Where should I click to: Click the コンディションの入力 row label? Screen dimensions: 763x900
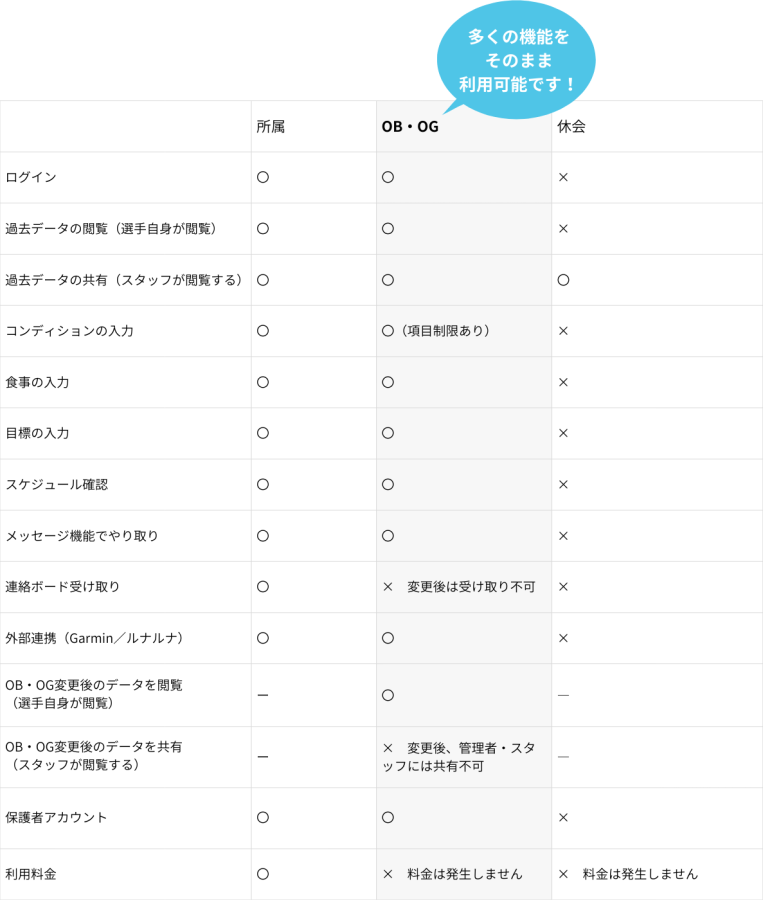(70, 331)
